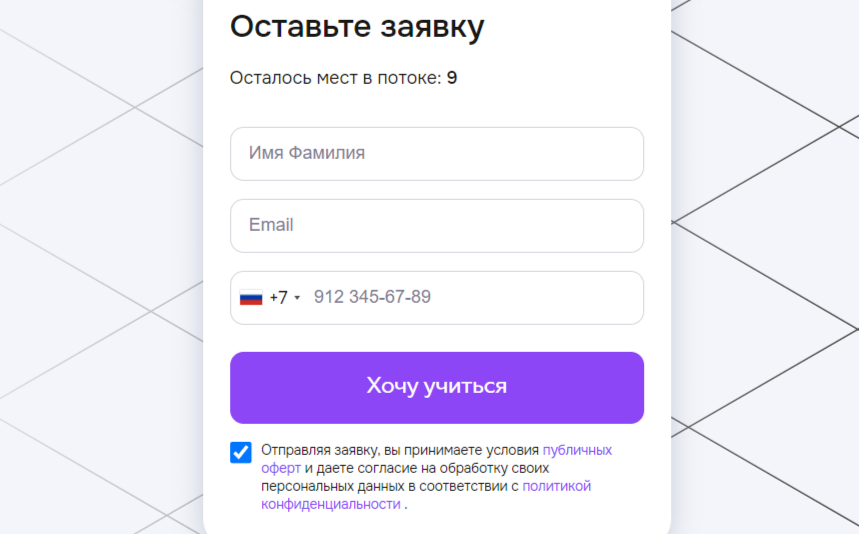Focus the phone number field 912 345-67-89
This screenshot has width=859, height=534.
coord(474,297)
